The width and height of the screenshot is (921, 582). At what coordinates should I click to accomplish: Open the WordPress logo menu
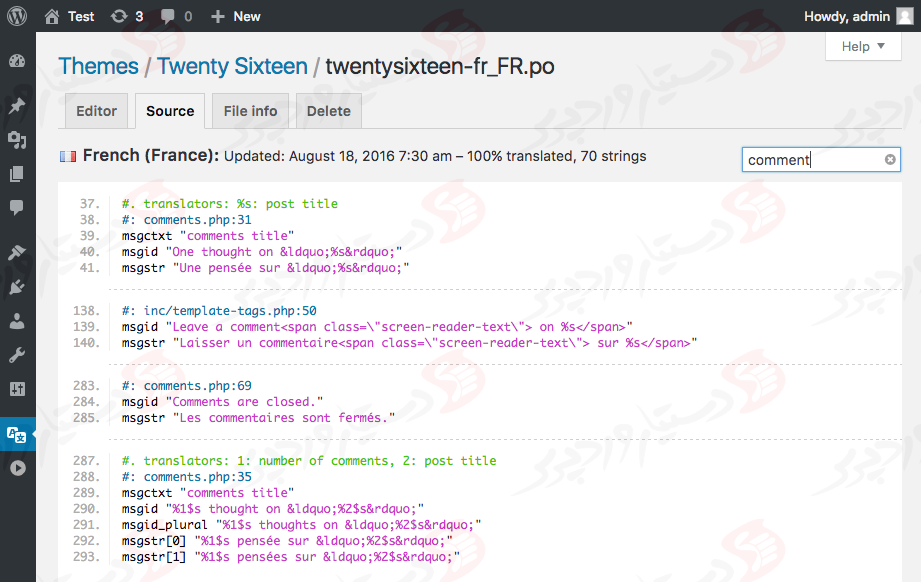[x=17, y=16]
